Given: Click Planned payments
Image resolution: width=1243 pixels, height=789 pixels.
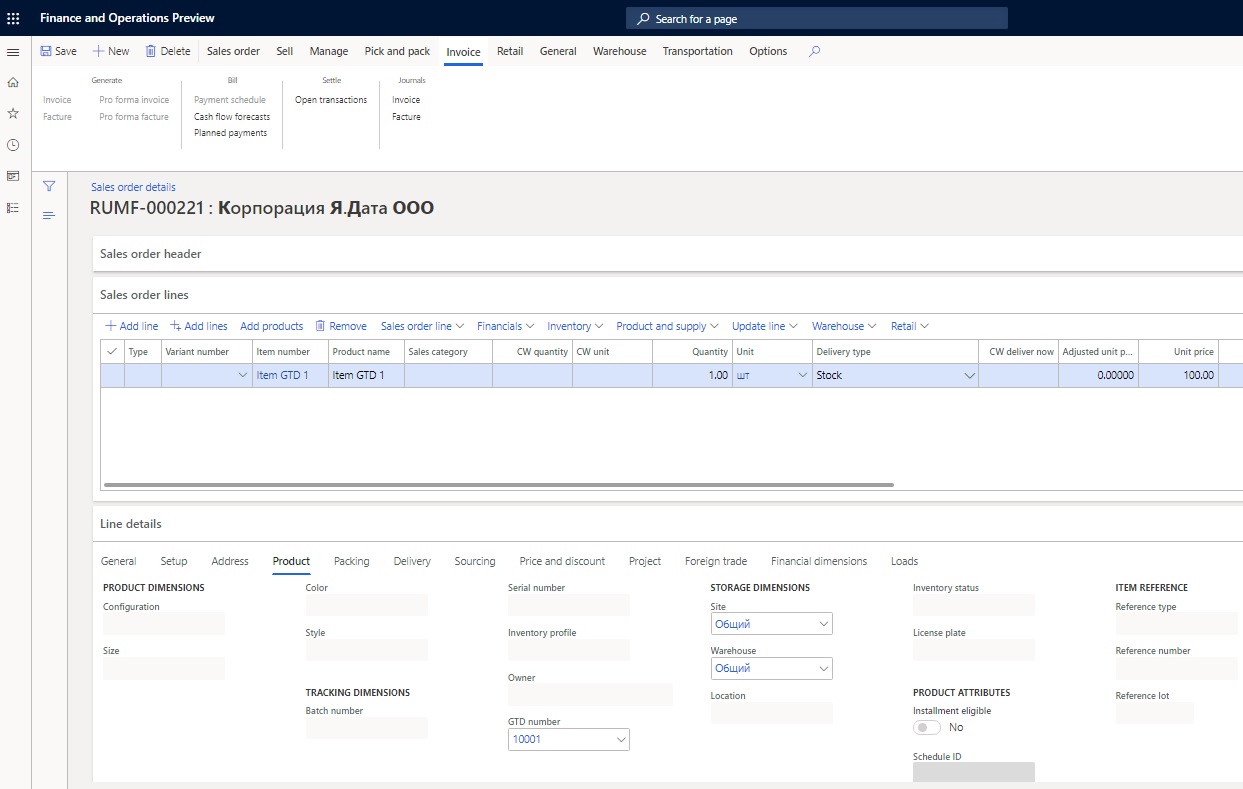Looking at the screenshot, I should click(231, 133).
